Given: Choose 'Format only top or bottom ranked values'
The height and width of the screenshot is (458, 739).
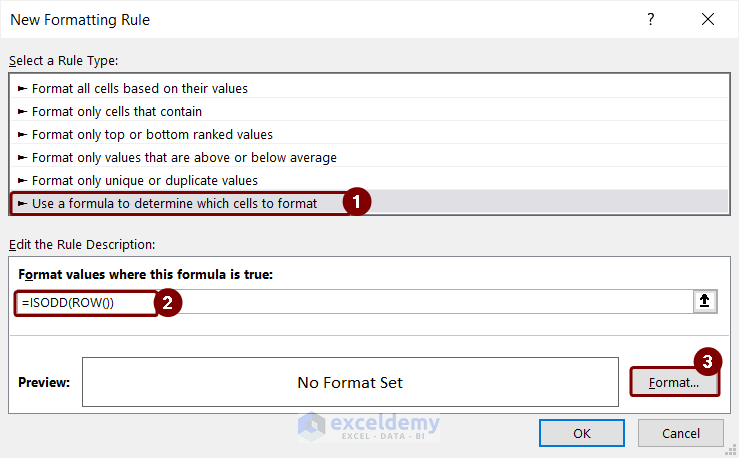Looking at the screenshot, I should [152, 134].
